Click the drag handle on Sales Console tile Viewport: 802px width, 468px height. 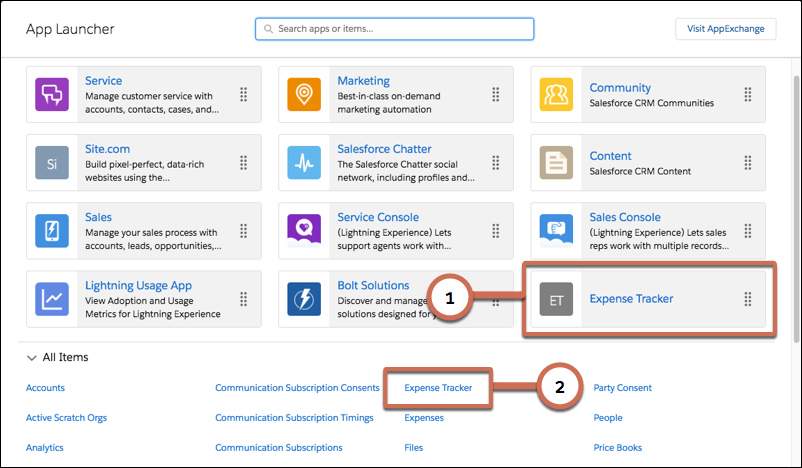tap(748, 231)
